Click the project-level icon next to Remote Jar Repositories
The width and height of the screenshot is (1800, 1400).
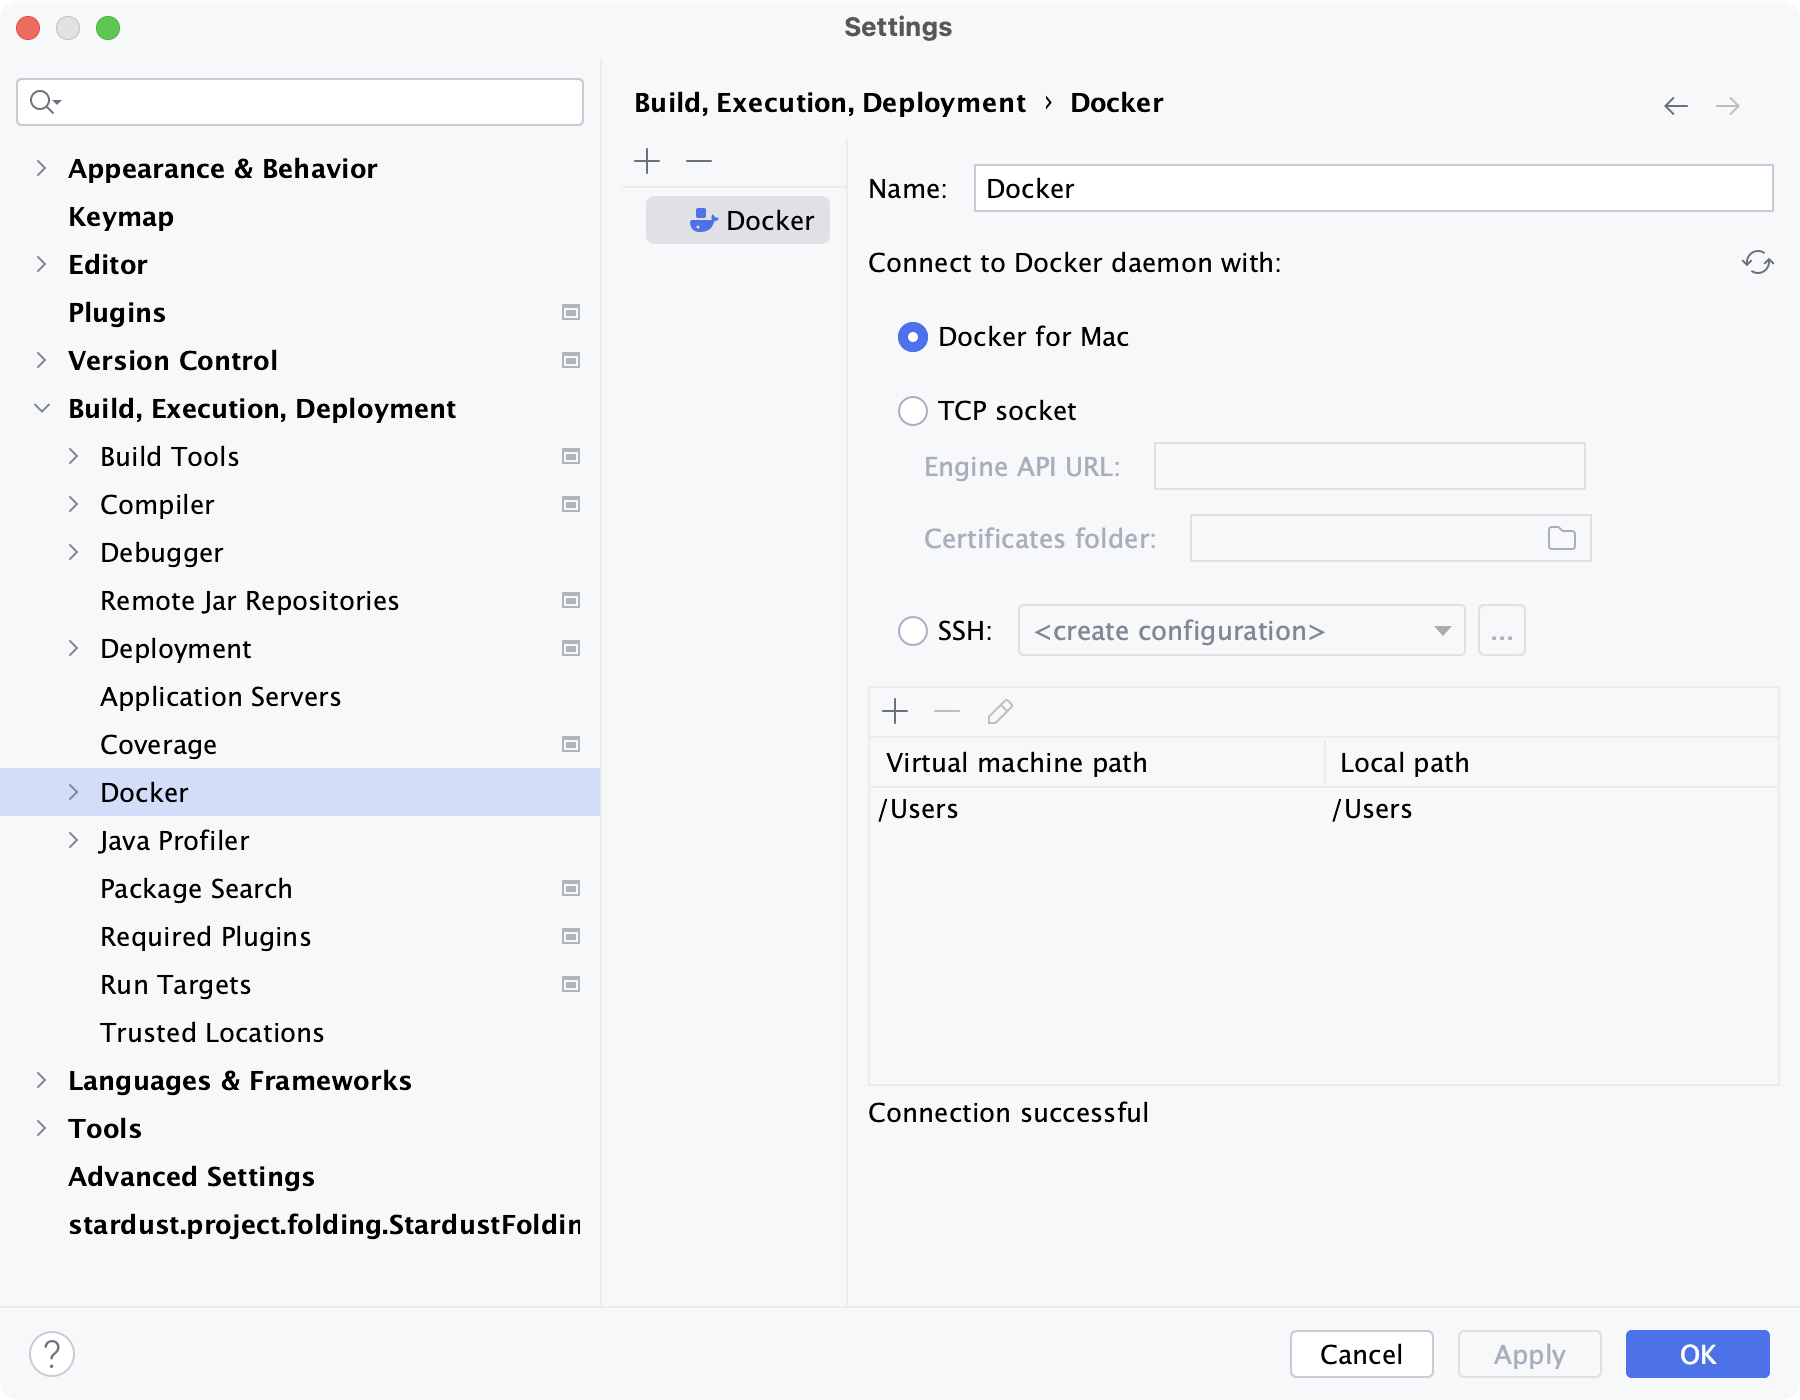tap(571, 600)
